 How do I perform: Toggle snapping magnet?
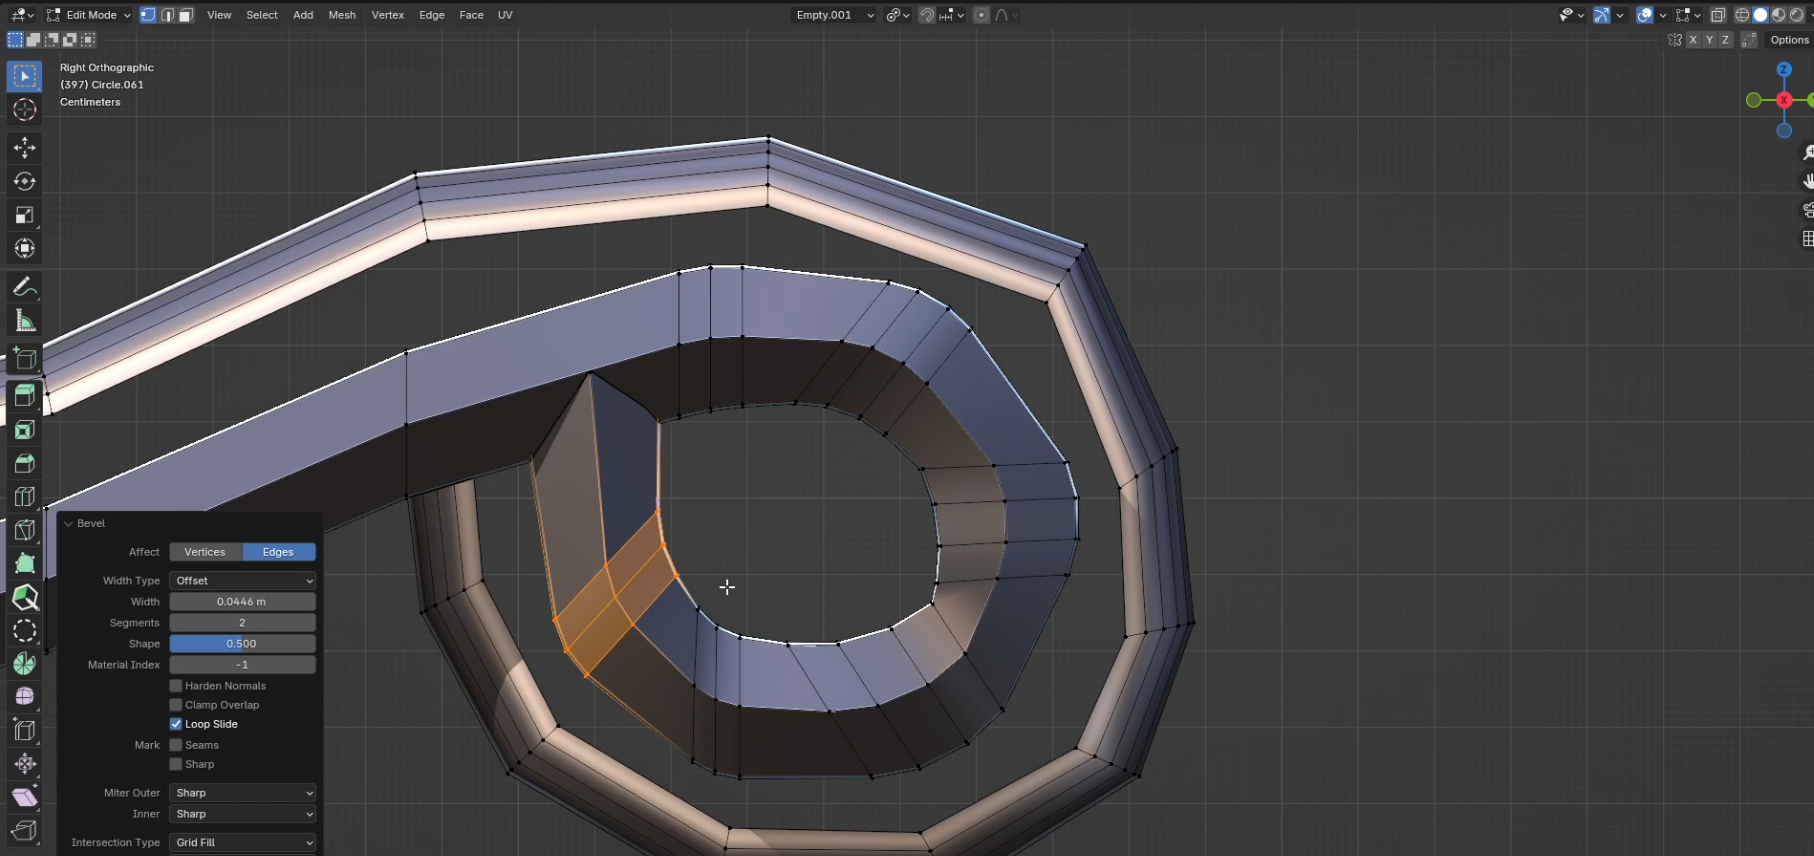point(927,15)
